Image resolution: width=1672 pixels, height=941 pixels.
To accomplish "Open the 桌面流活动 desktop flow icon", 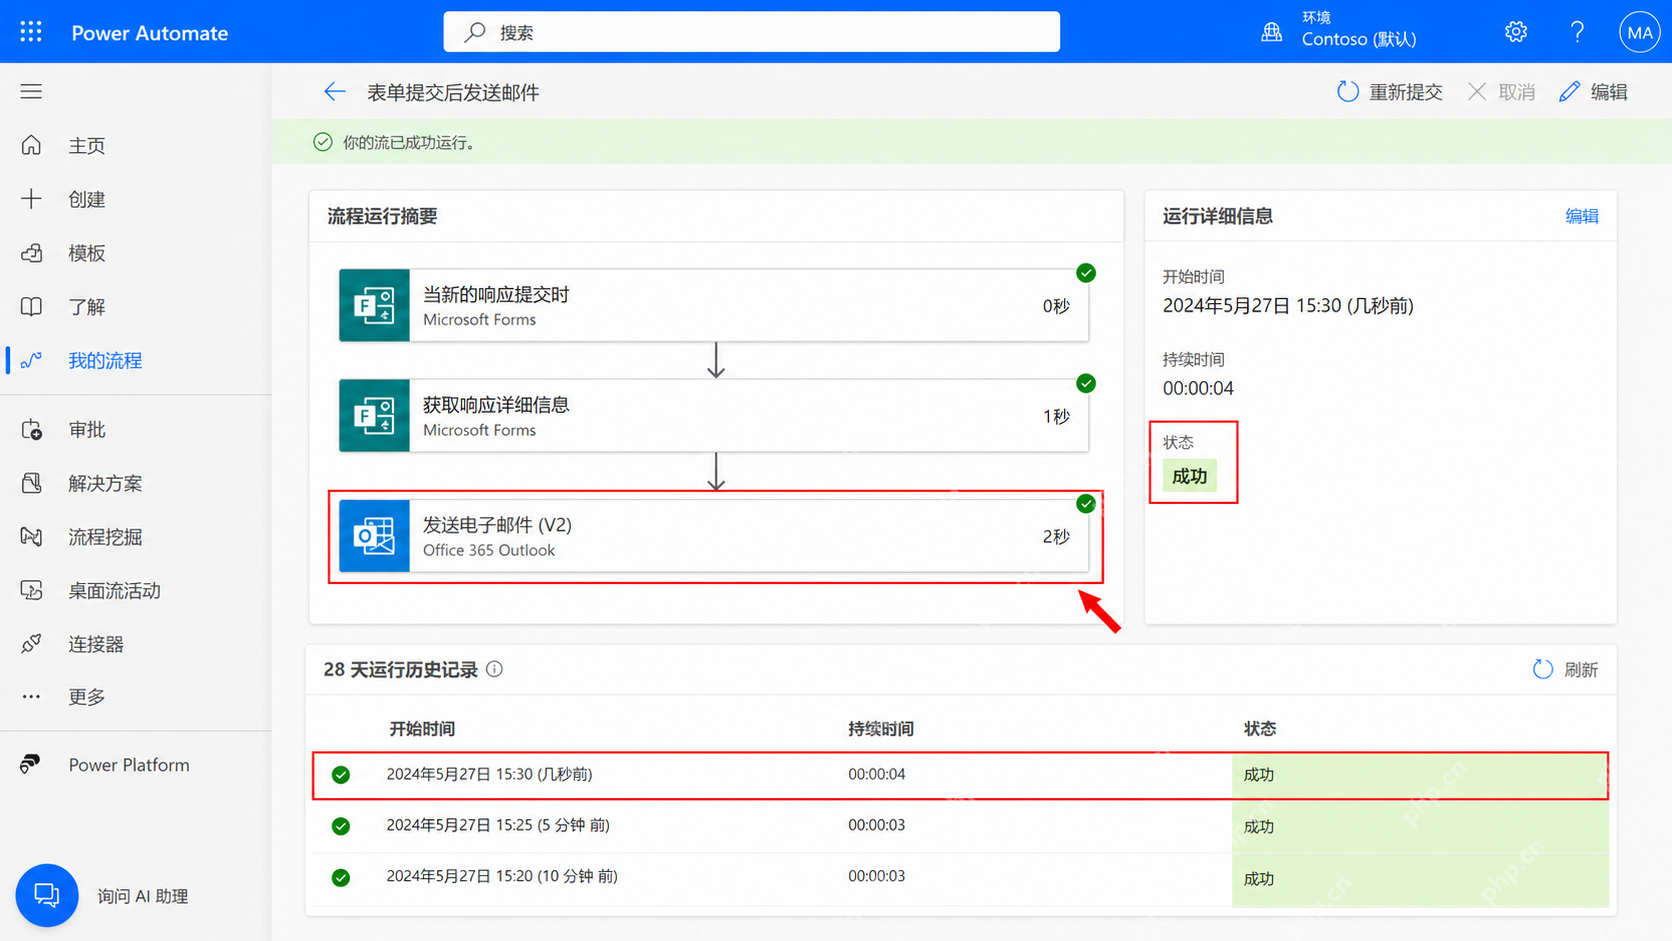I will [x=31, y=590].
